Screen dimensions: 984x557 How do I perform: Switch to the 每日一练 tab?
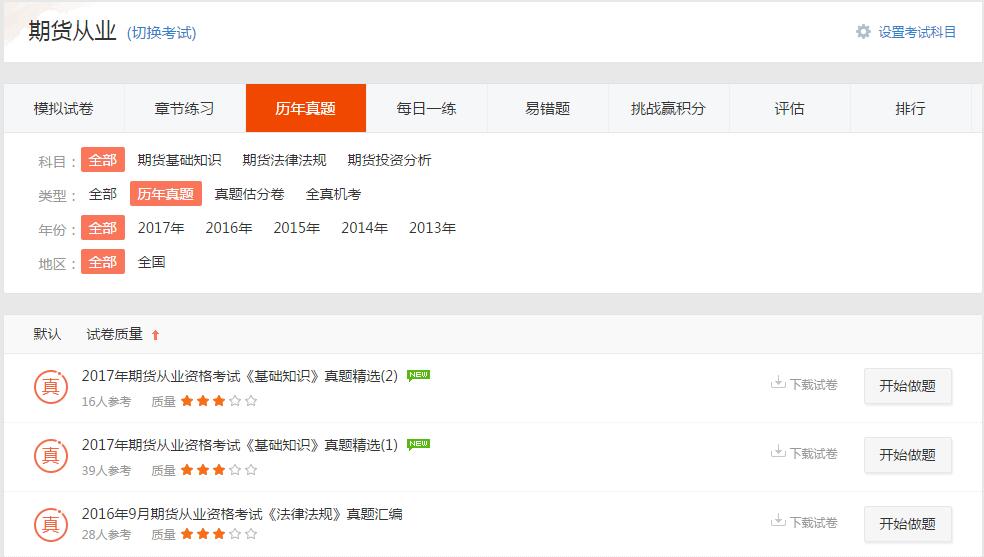[x=426, y=108]
